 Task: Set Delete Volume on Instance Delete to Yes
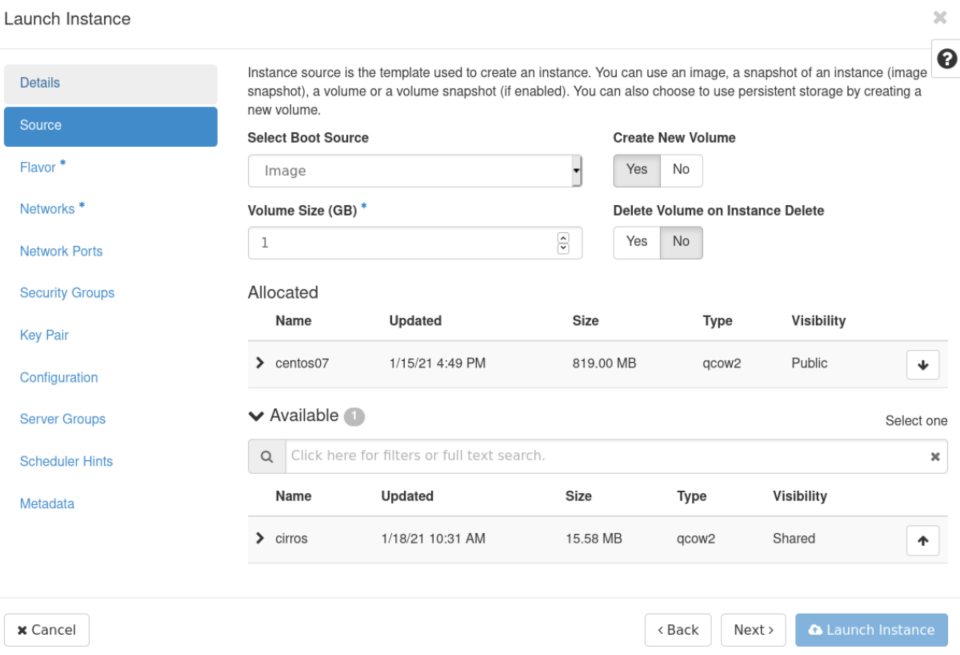637,242
